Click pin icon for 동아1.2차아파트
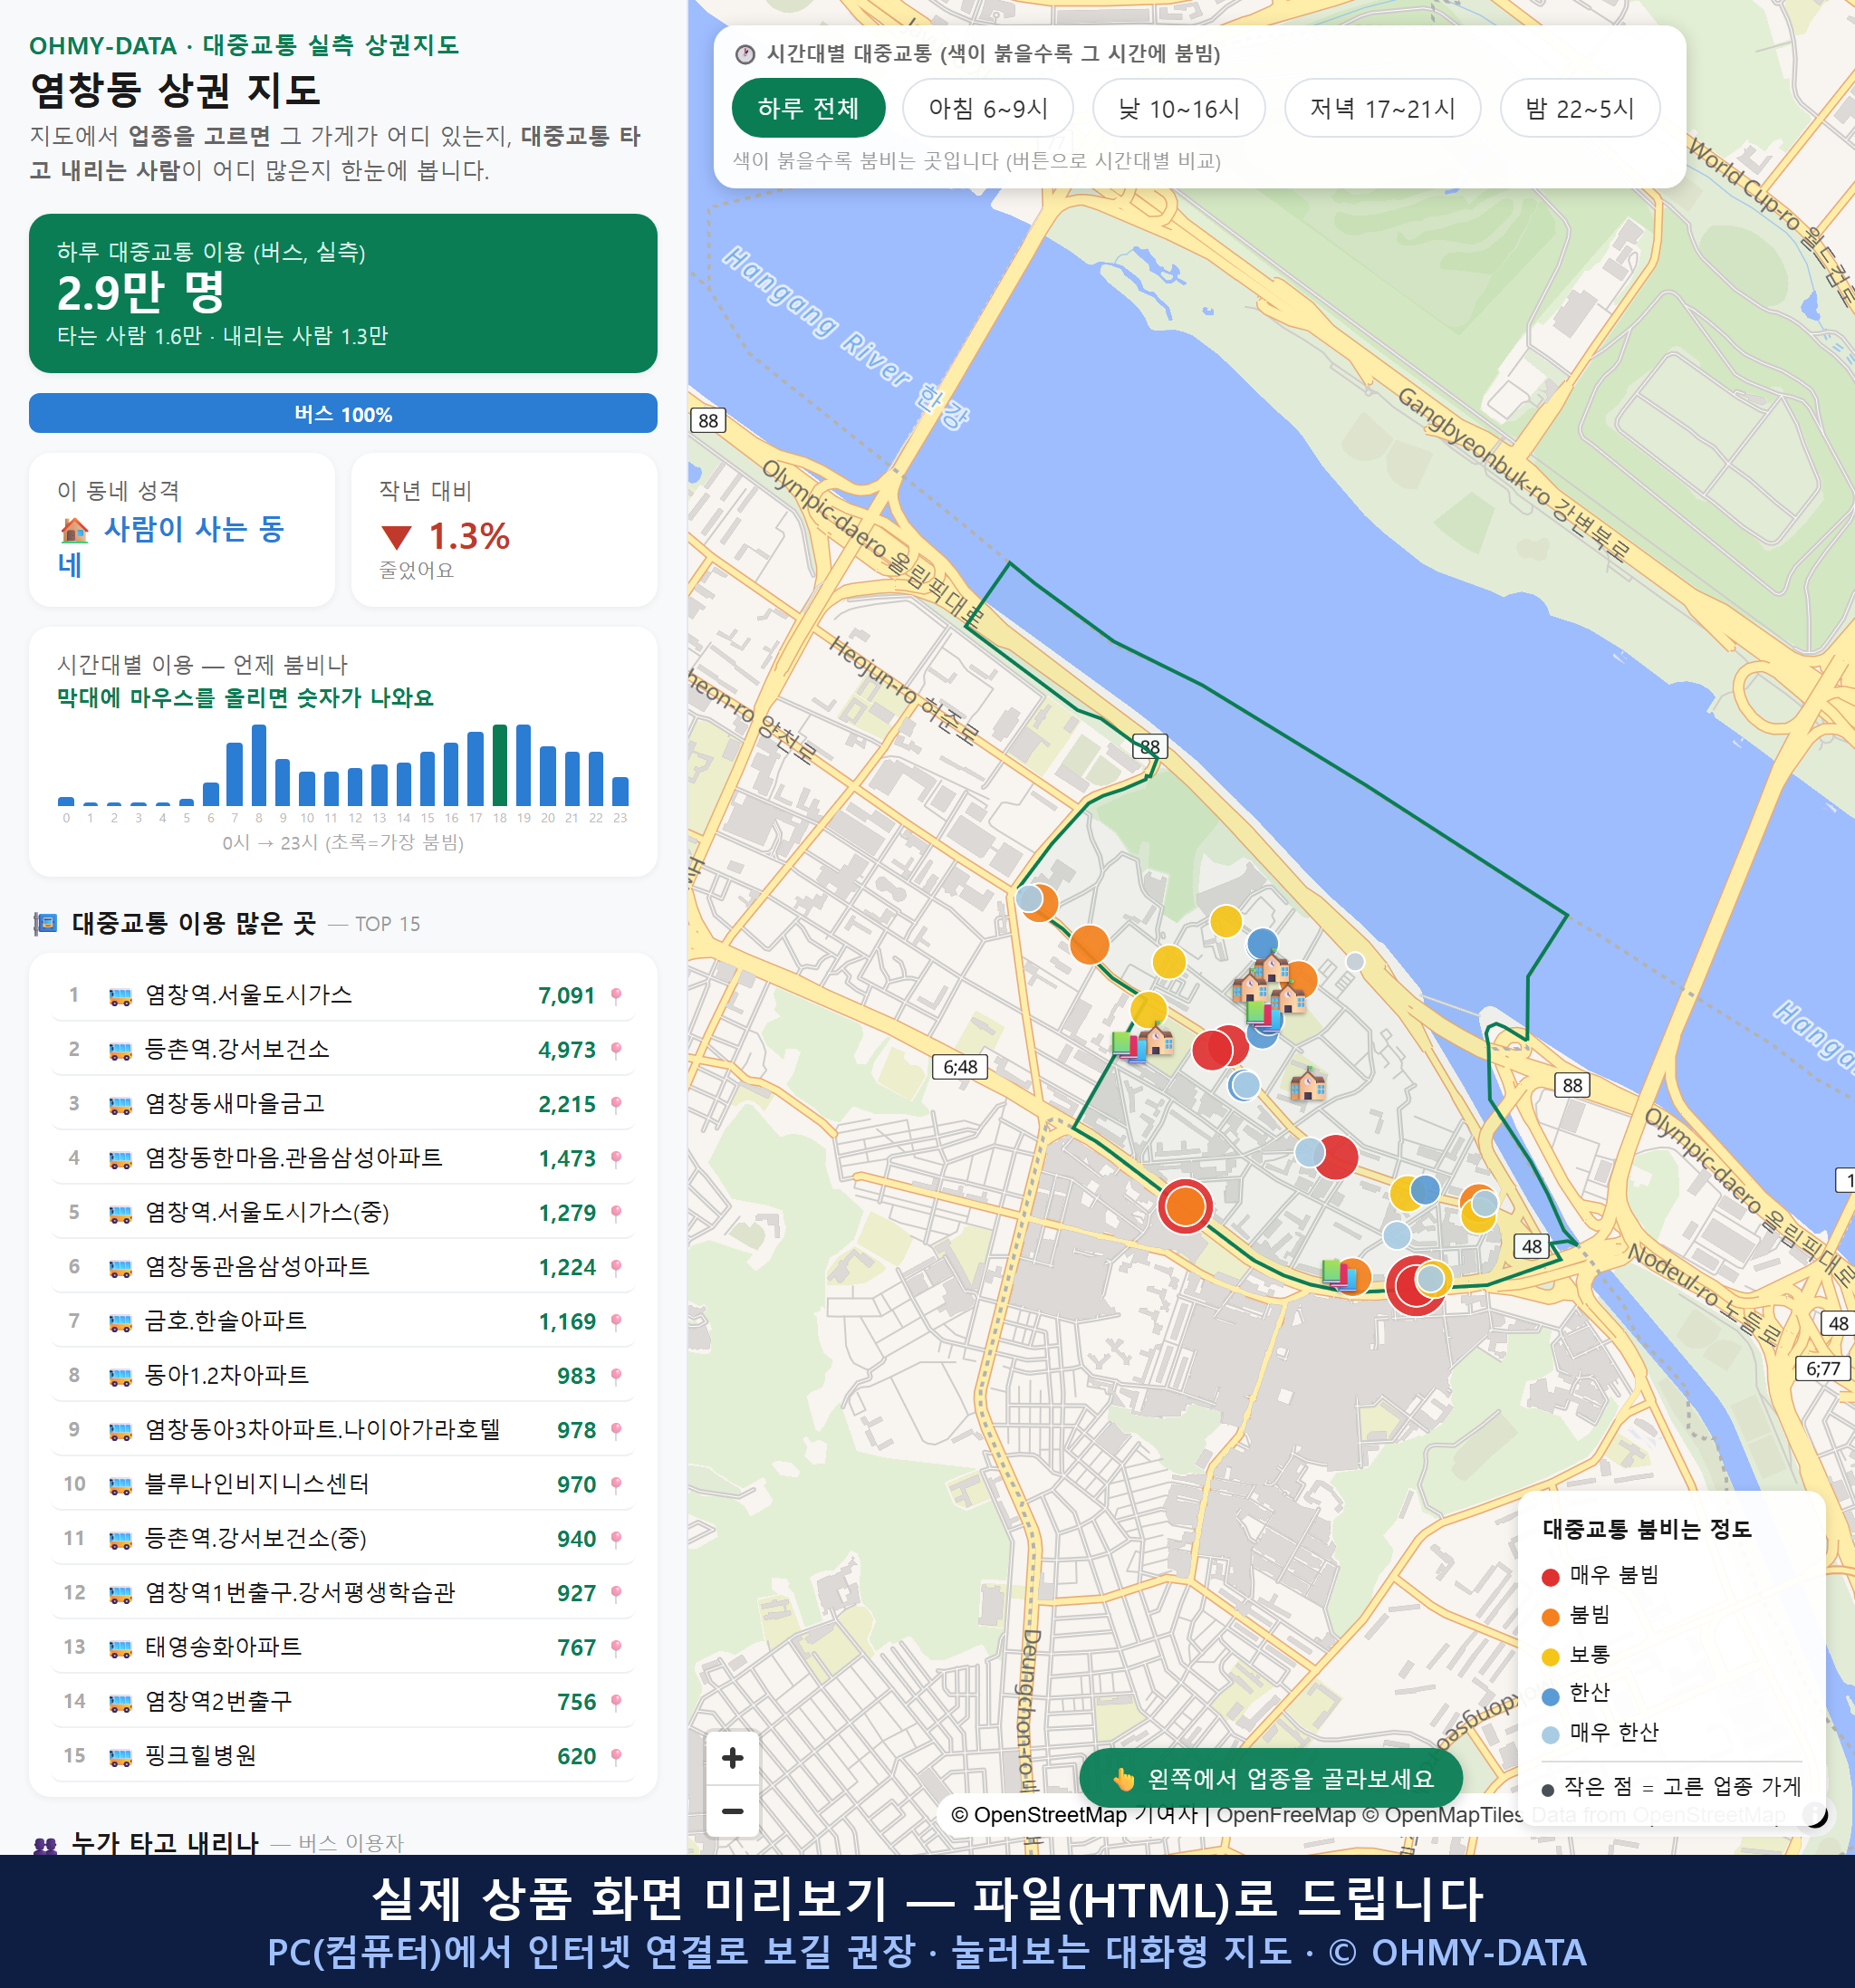The width and height of the screenshot is (1855, 1988). point(616,1376)
